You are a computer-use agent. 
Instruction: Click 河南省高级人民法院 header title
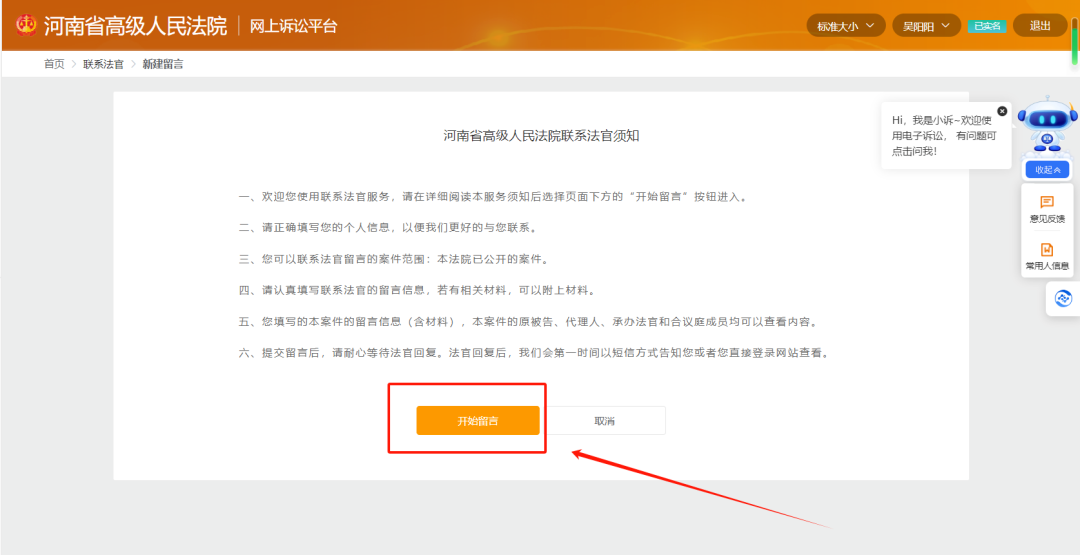(x=136, y=26)
